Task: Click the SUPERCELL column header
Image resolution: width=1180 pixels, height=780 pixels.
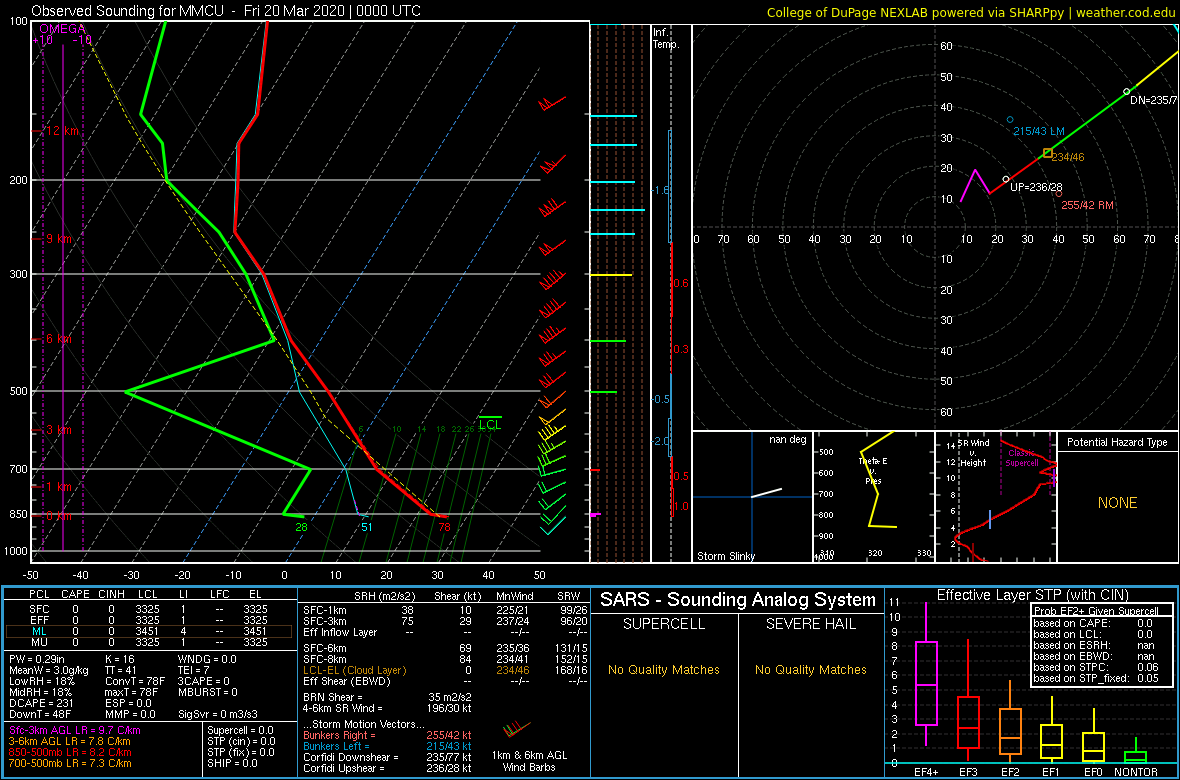Action: [664, 626]
